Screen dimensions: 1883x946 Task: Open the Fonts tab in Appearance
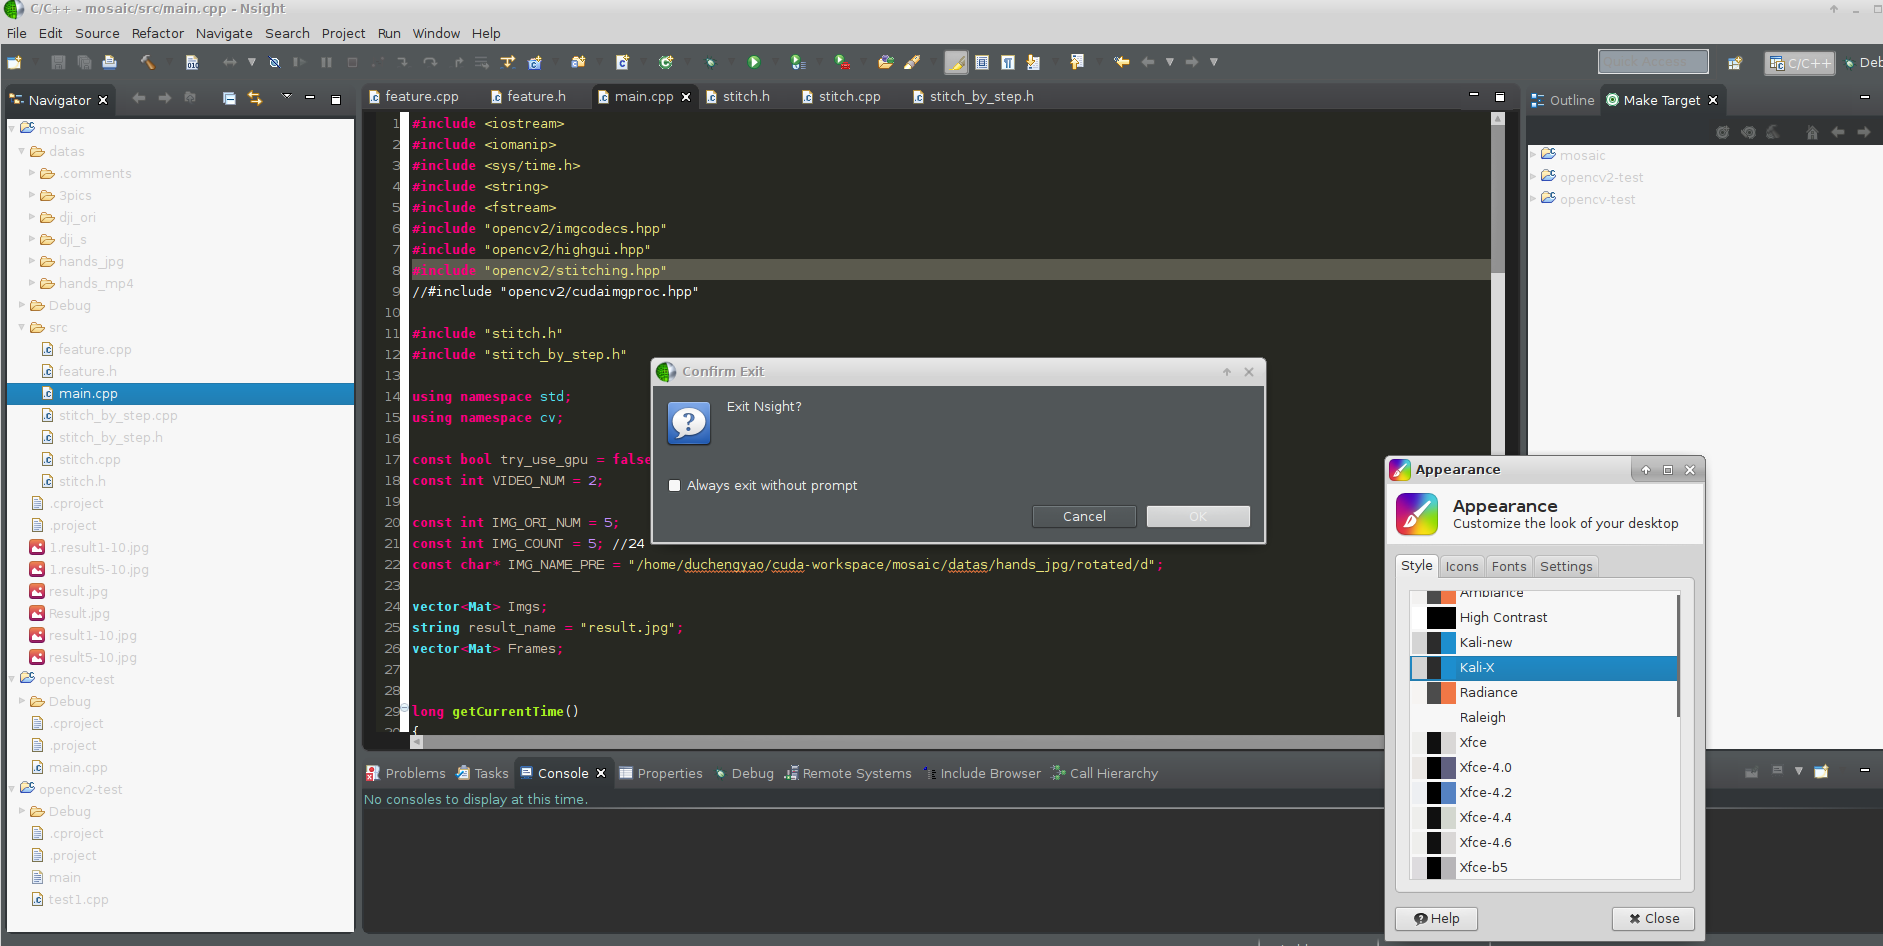click(1508, 566)
